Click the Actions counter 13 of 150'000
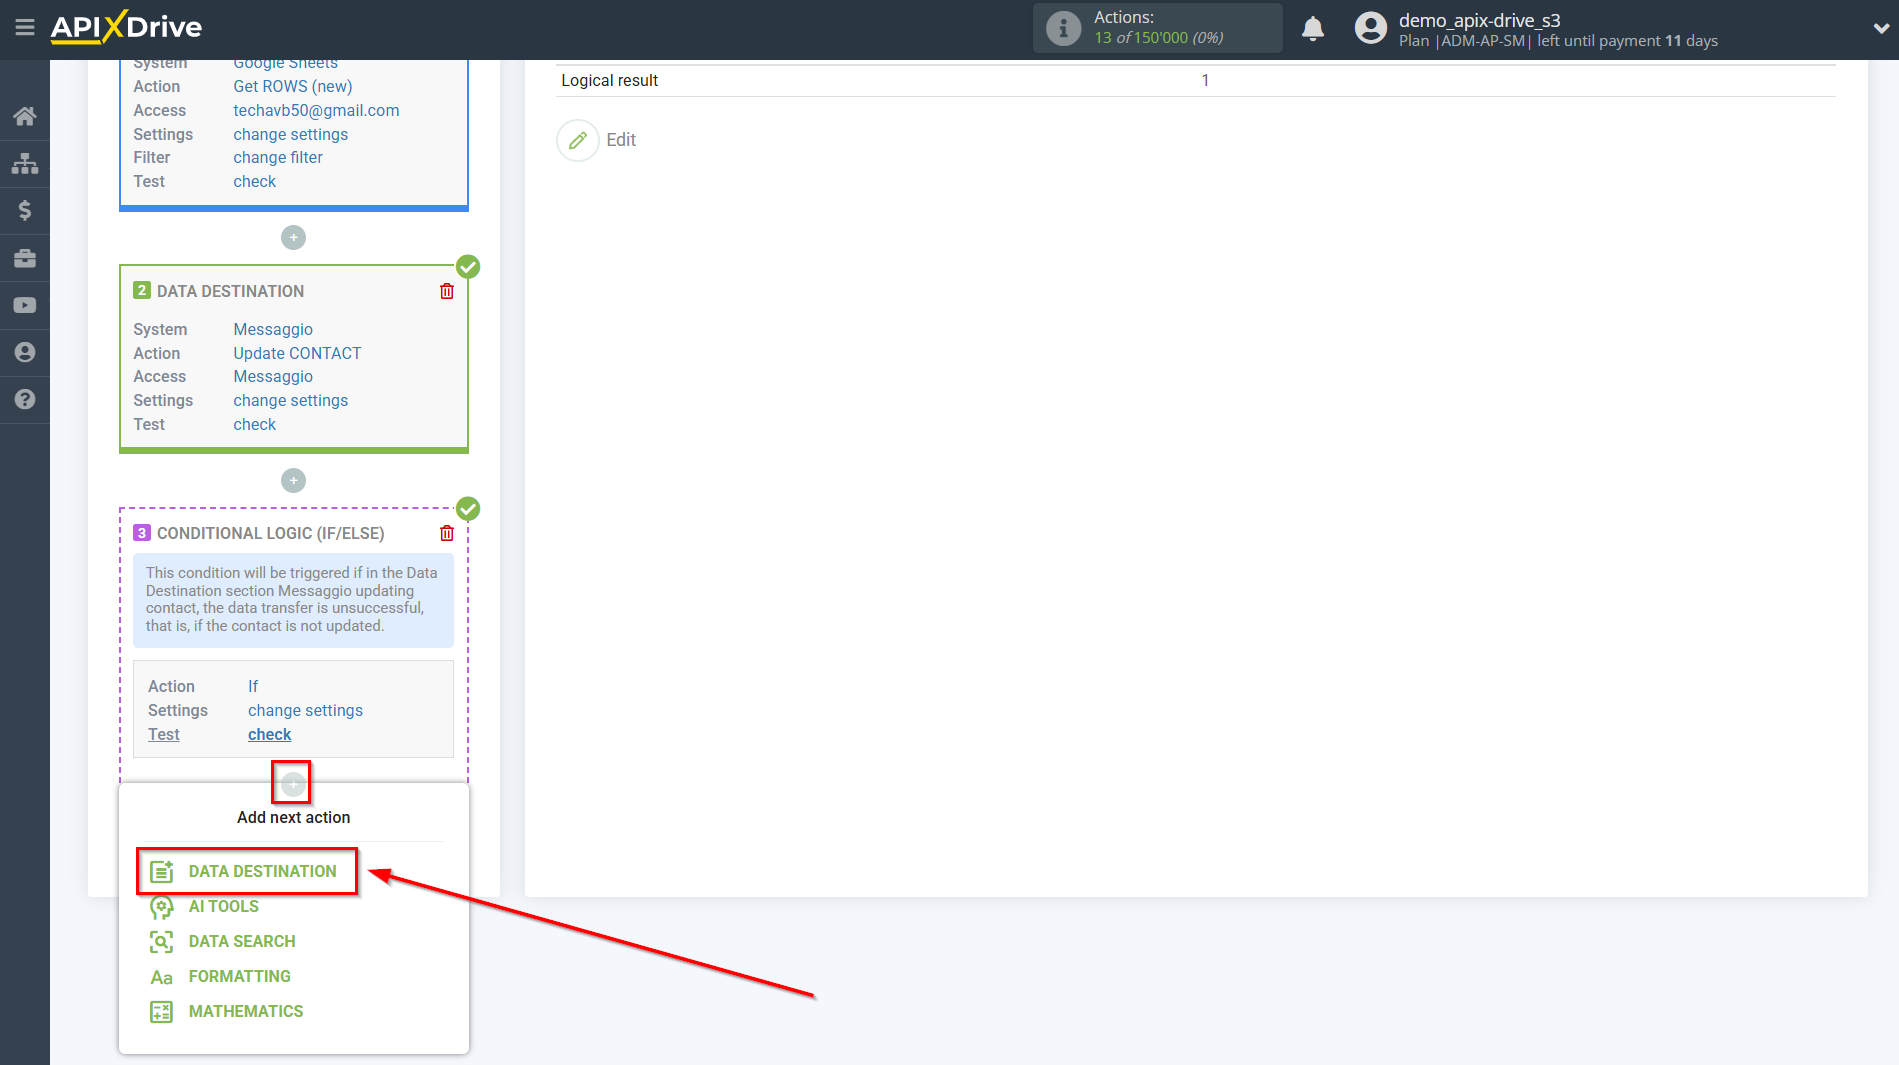The width and height of the screenshot is (1899, 1065). point(1159,38)
